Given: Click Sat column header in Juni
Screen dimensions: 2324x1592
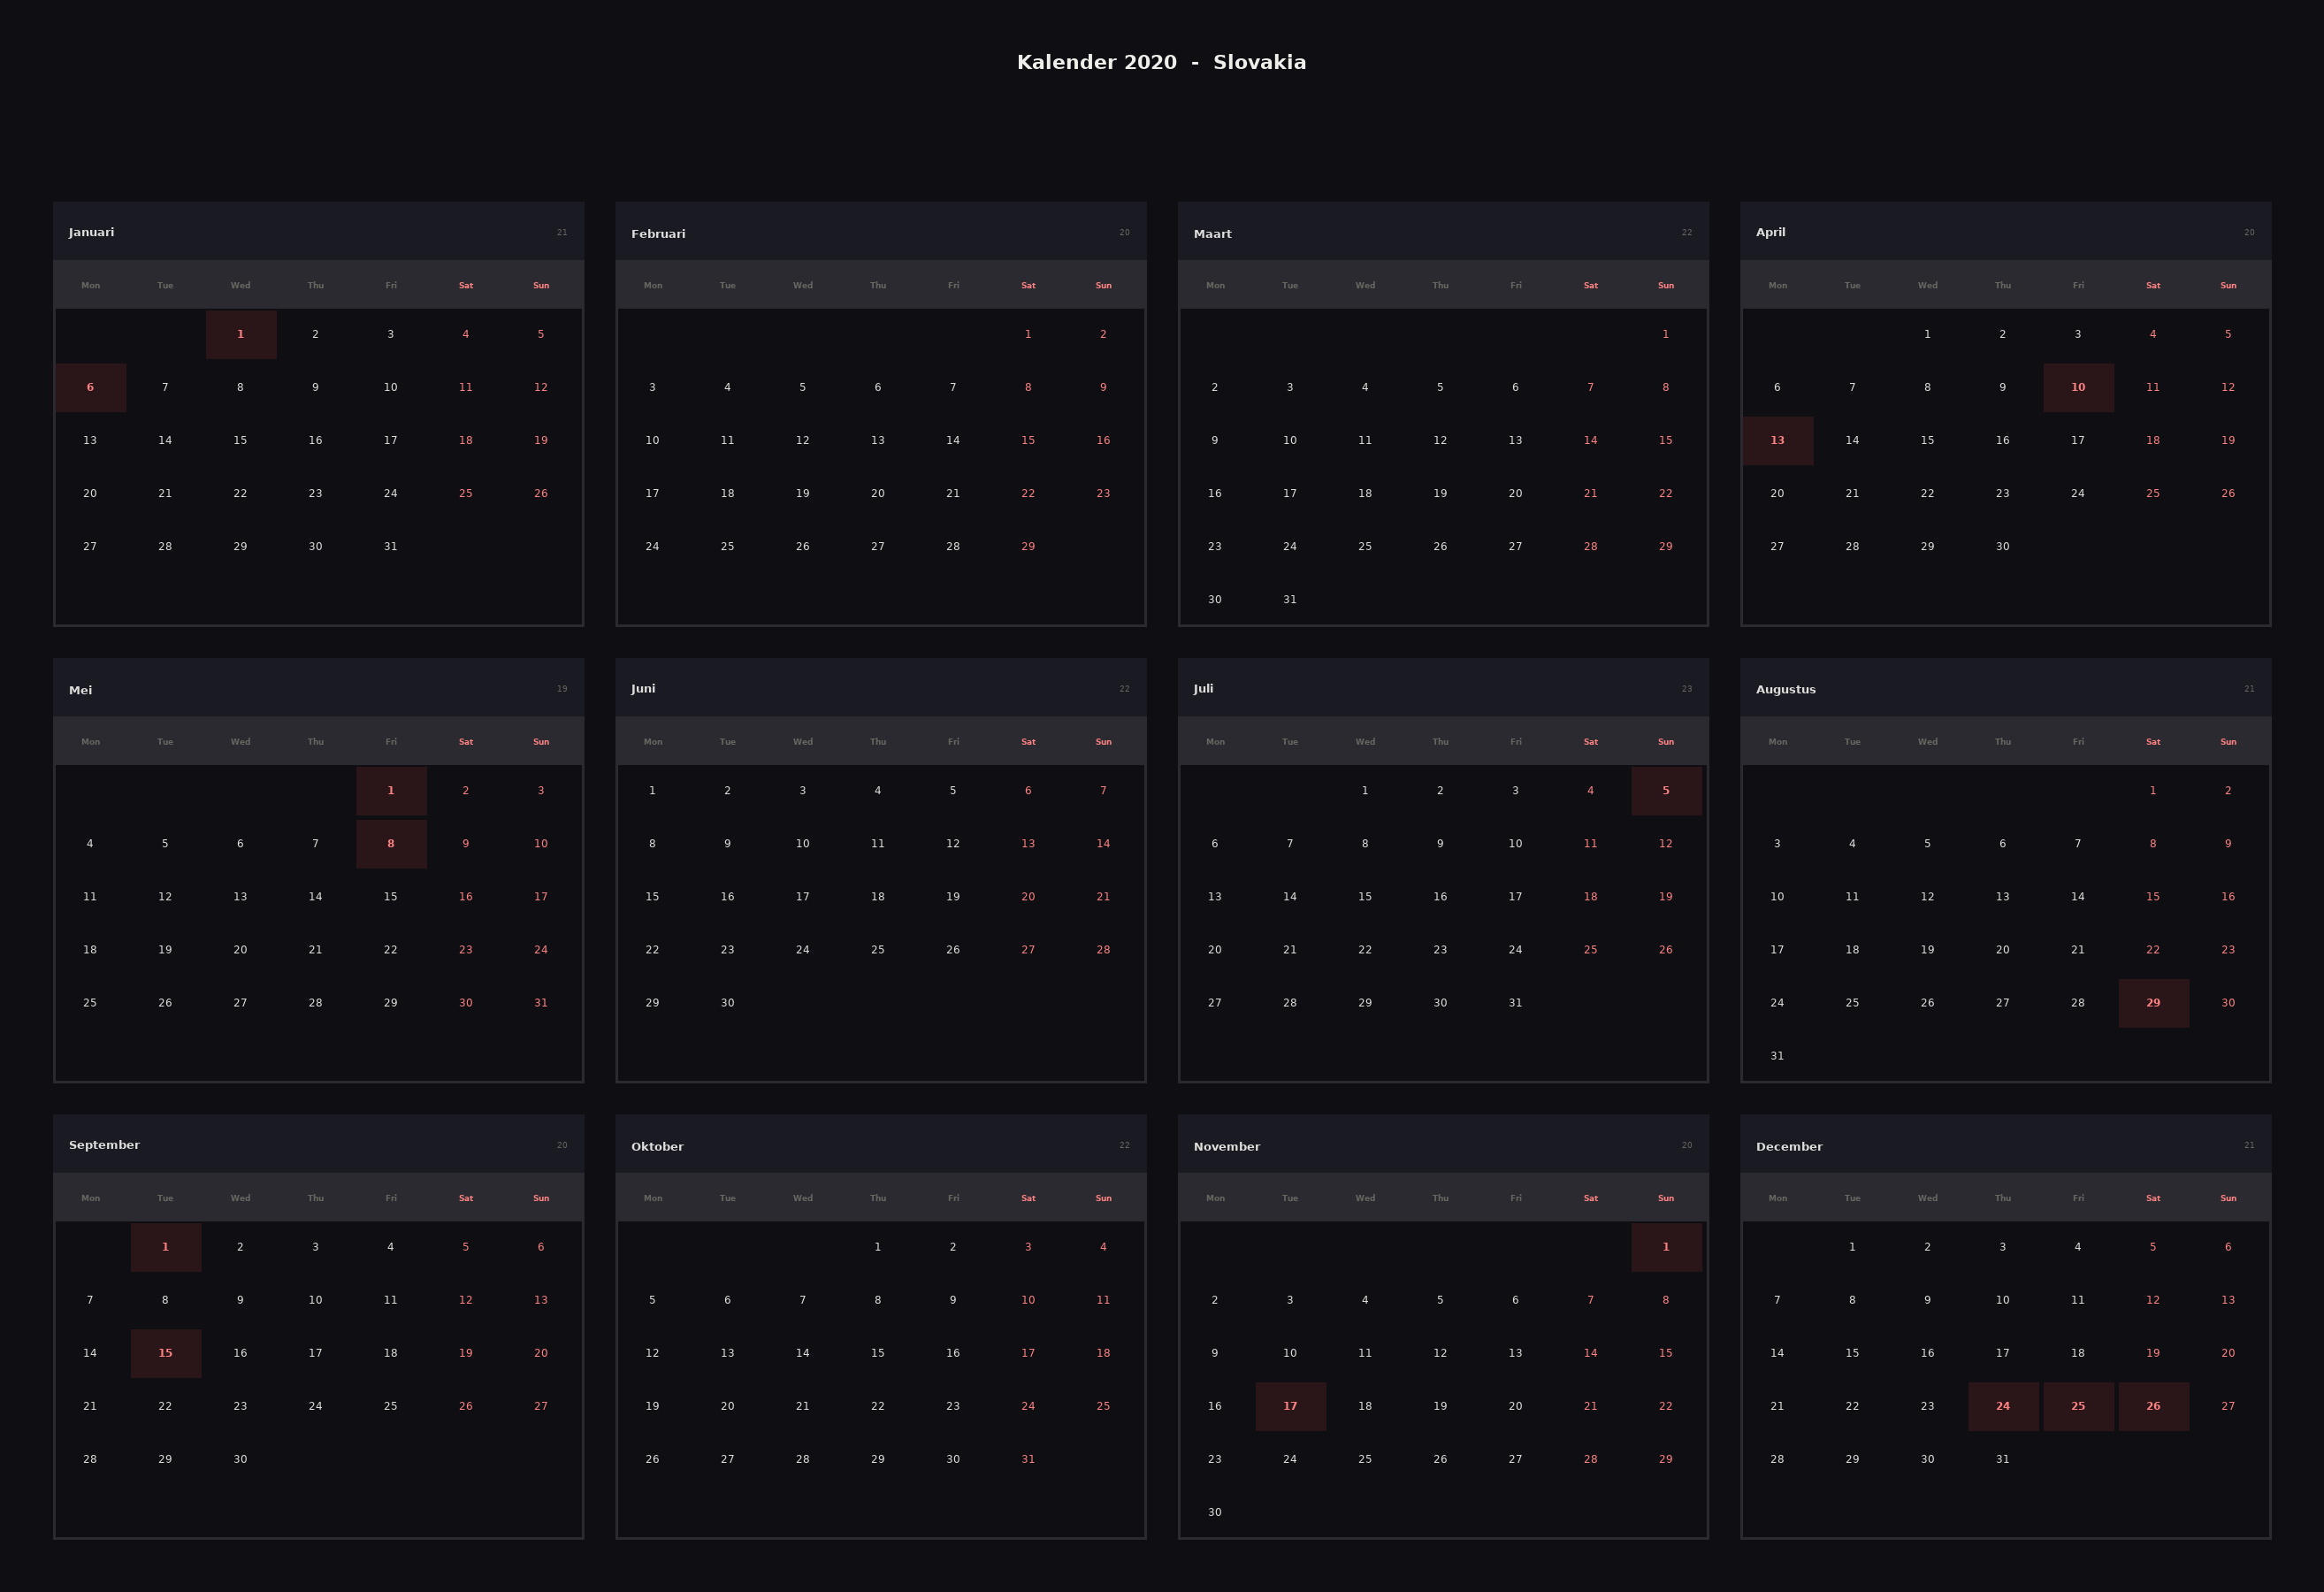Looking at the screenshot, I should (x=1028, y=742).
